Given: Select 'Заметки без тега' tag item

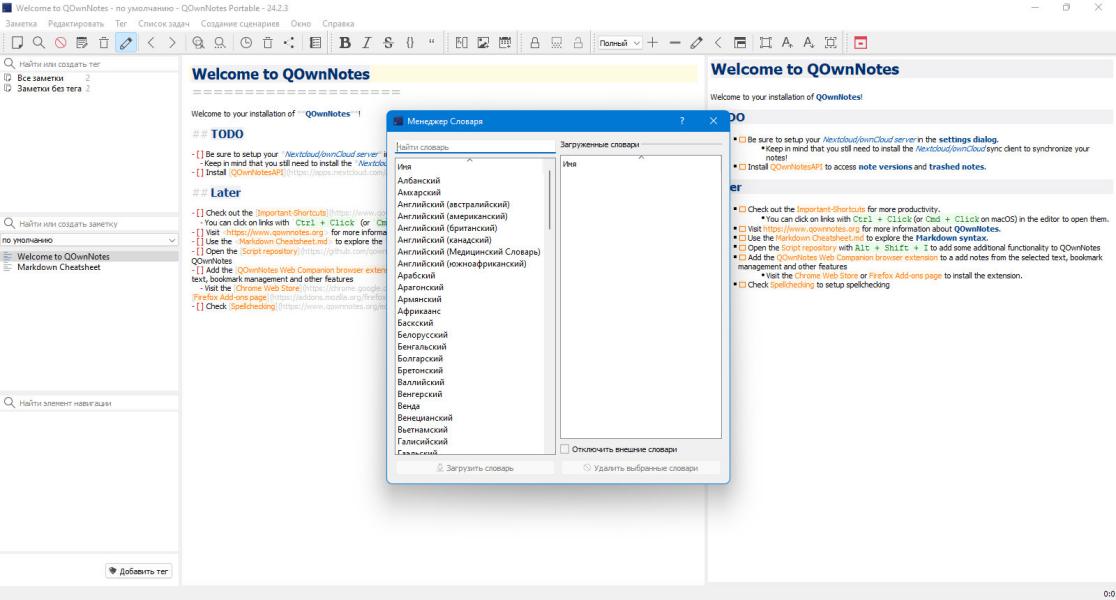Looking at the screenshot, I should 48,88.
